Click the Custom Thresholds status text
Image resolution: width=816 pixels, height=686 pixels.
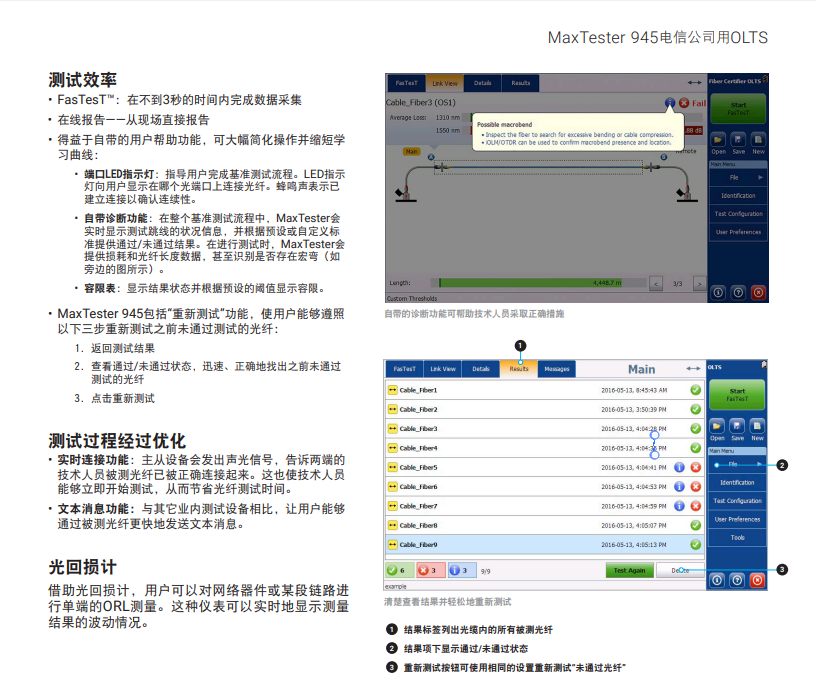[x=412, y=299]
